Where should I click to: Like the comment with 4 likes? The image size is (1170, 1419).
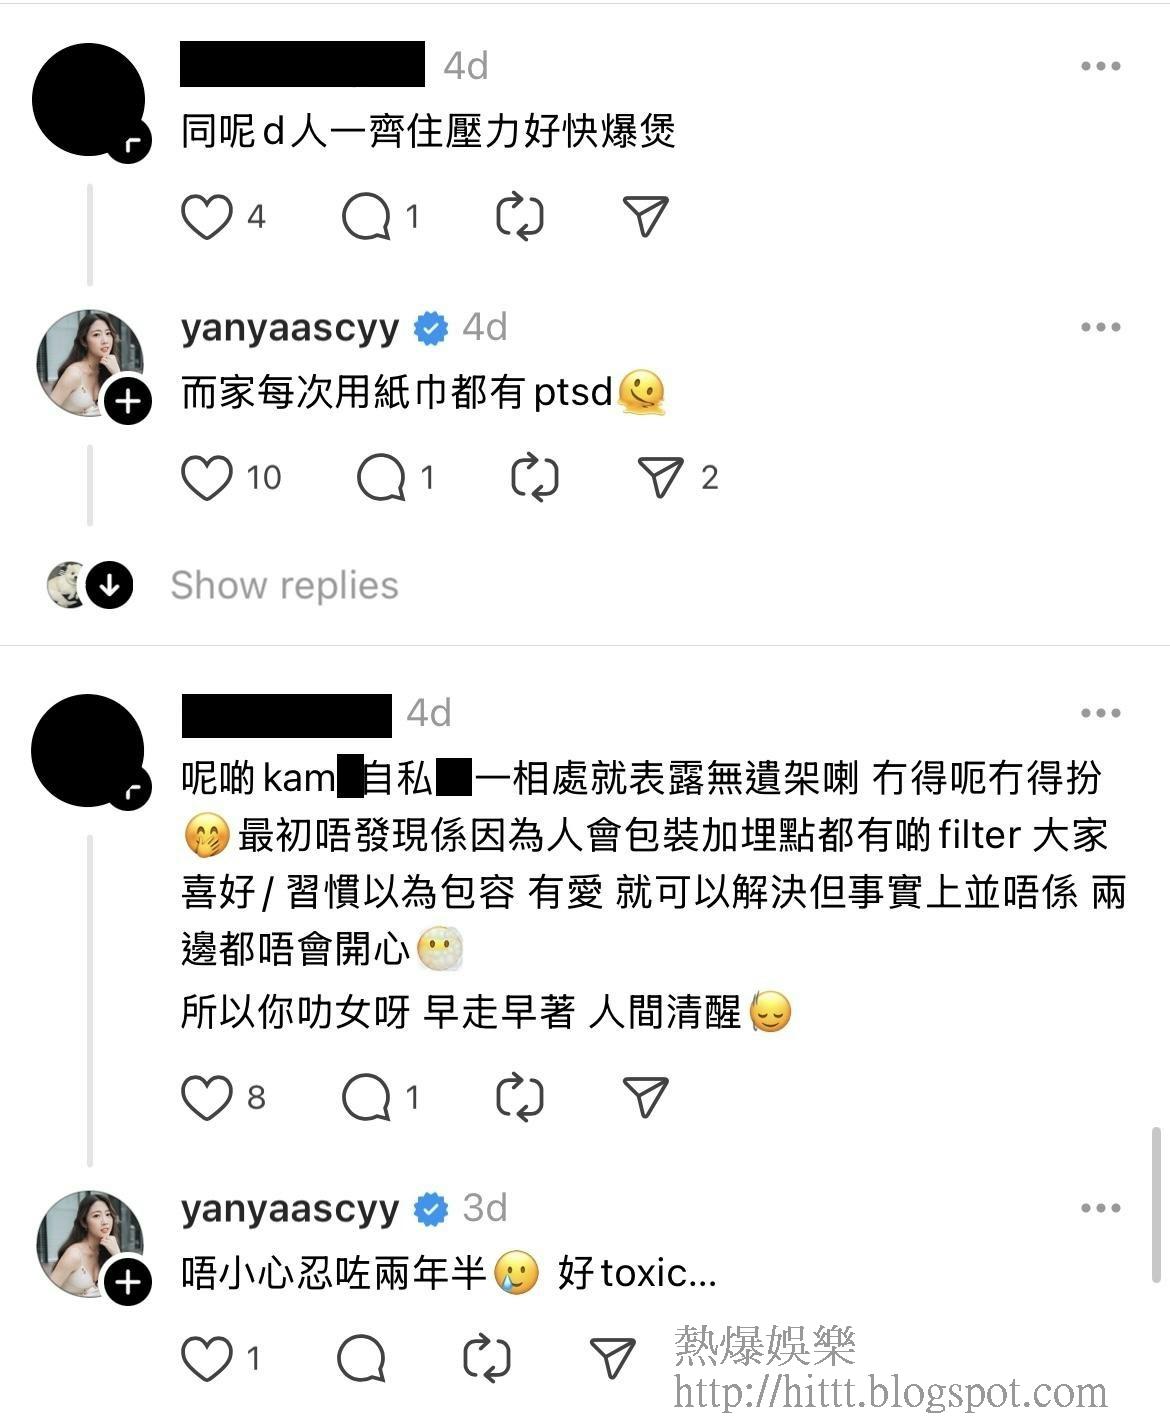(206, 216)
